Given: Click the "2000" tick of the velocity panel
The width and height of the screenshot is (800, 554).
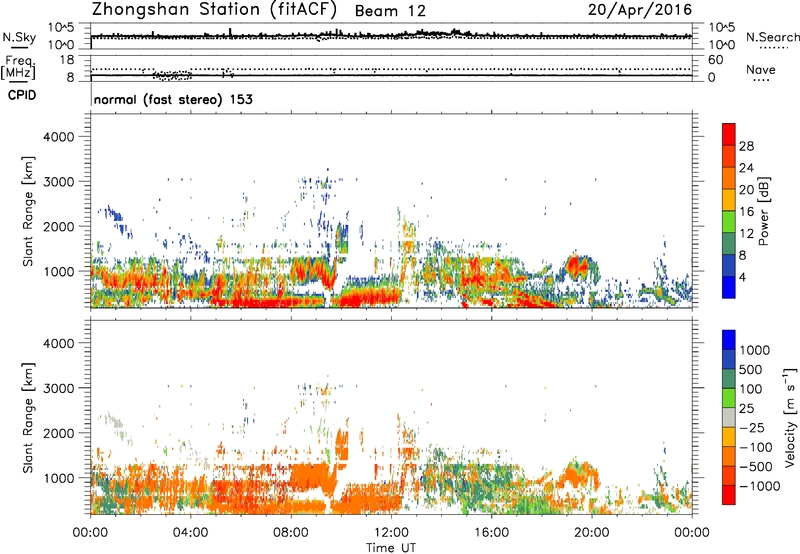Looking at the screenshot, I should point(58,433).
